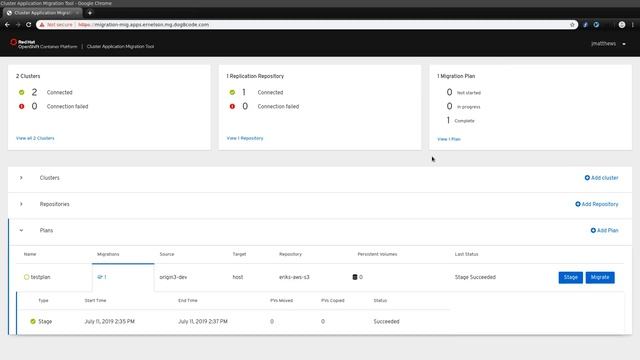Viewport: 640px width, 360px height.
Task: Click the browser address bar
Action: (306, 25)
